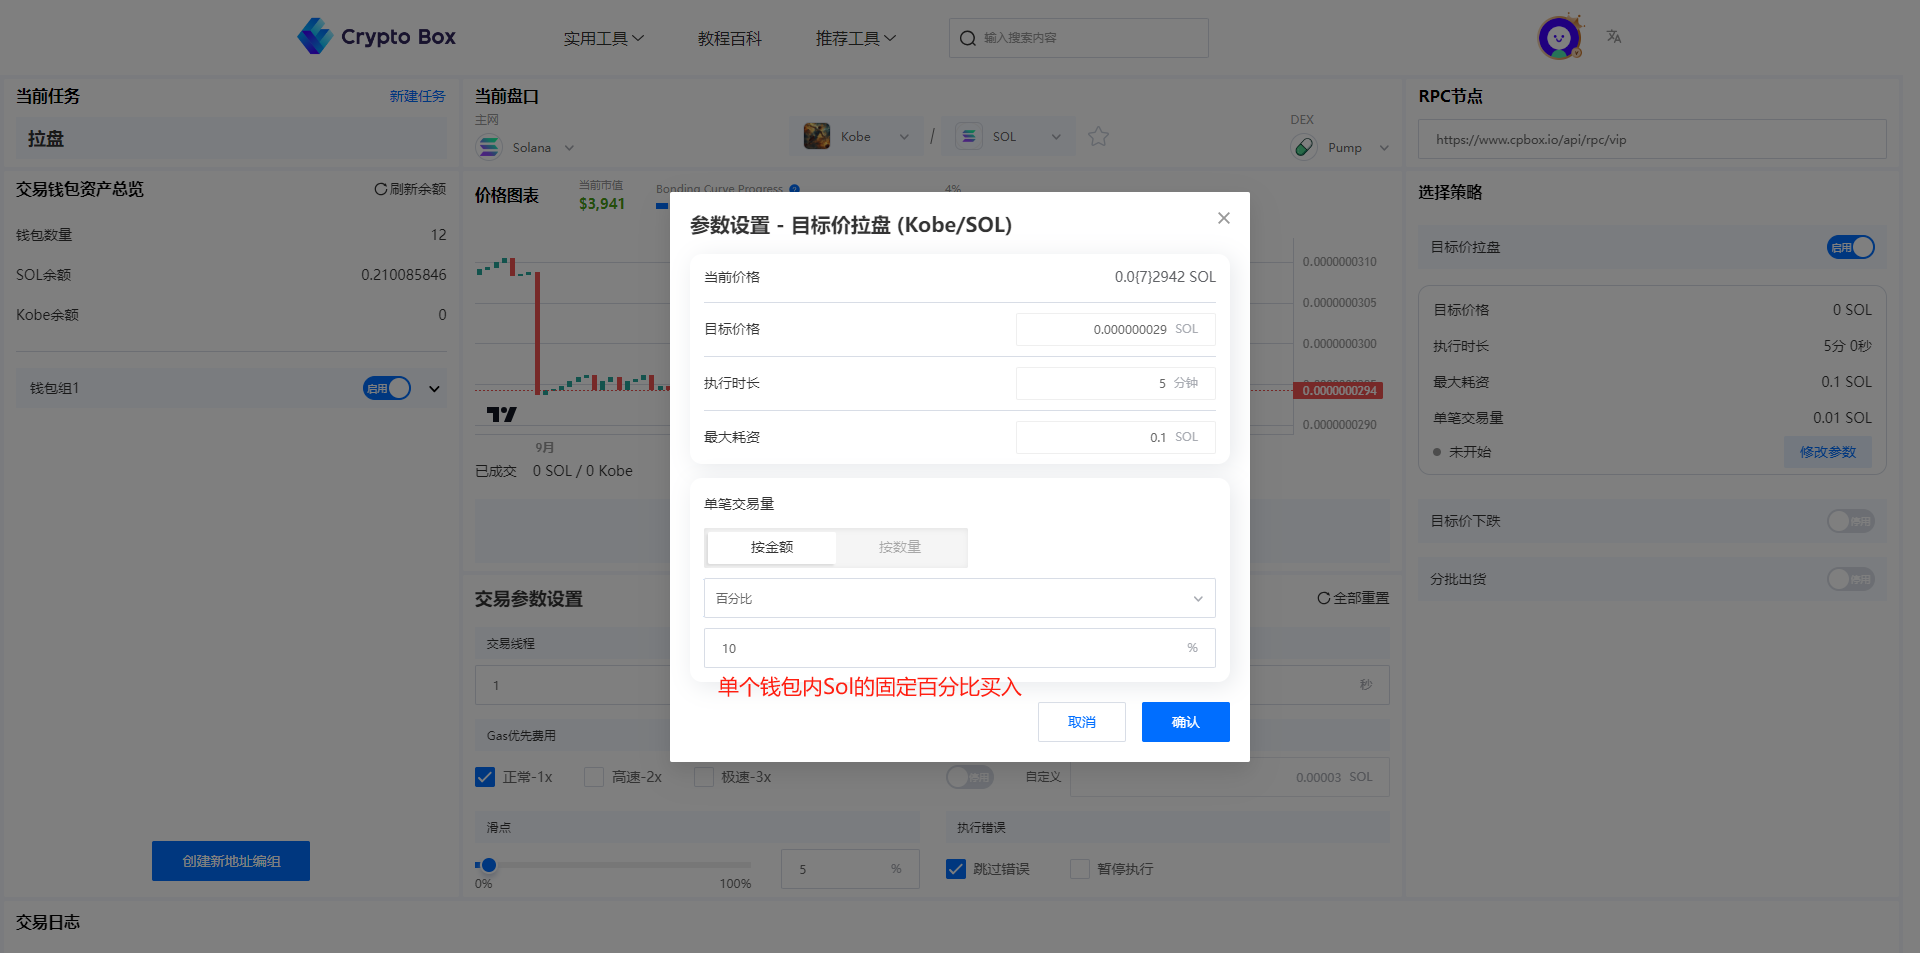
Task: Toggle the wallet group 1 switch
Action: pyautogui.click(x=387, y=388)
